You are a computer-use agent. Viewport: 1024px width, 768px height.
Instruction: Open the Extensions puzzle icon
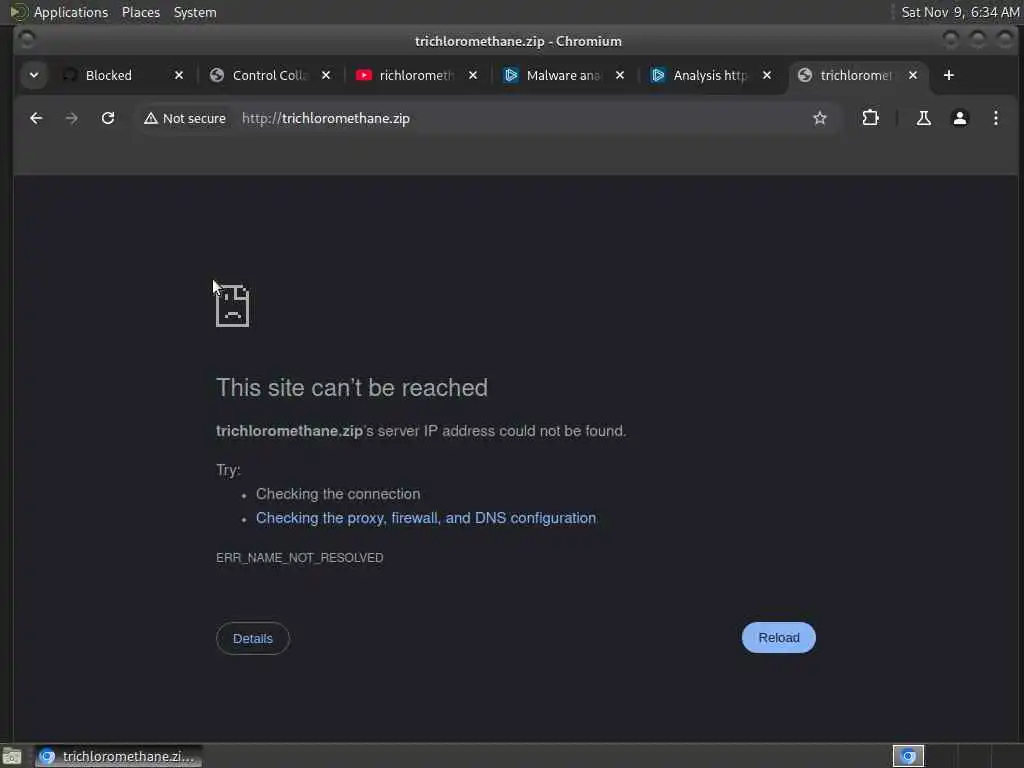(871, 118)
